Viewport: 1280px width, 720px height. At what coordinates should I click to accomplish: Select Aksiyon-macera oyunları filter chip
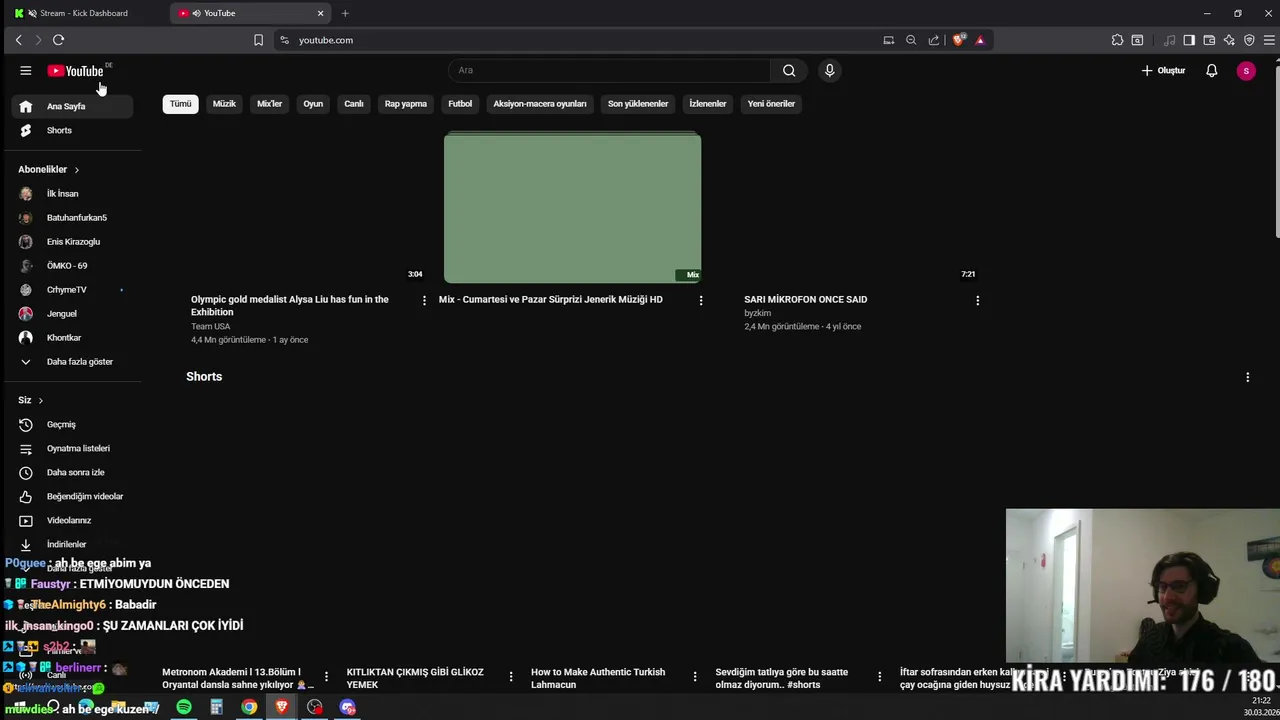tap(540, 104)
